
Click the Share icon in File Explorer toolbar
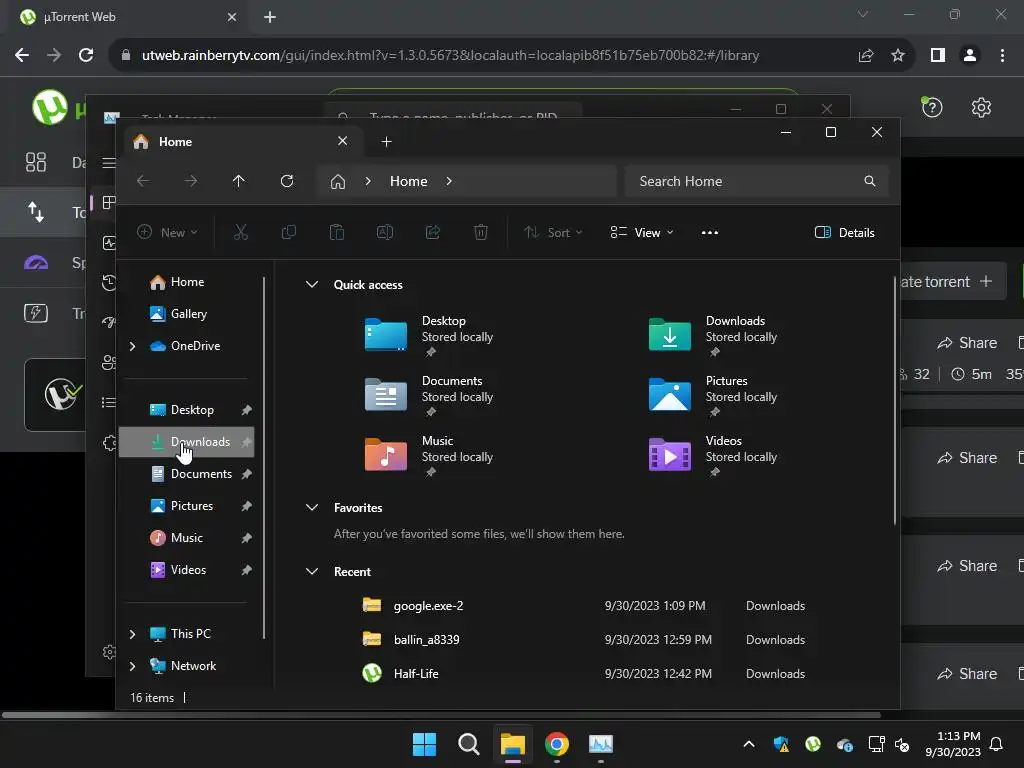click(432, 232)
